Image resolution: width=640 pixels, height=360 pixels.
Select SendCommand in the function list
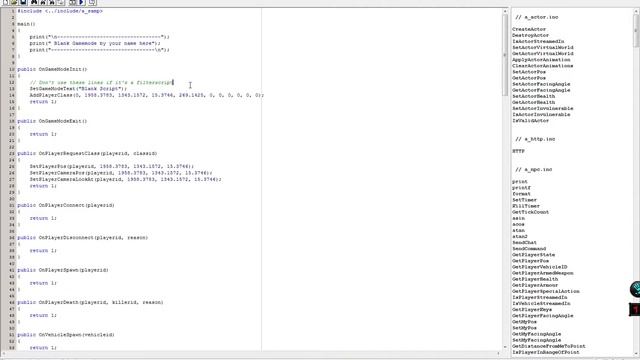click(x=529, y=249)
